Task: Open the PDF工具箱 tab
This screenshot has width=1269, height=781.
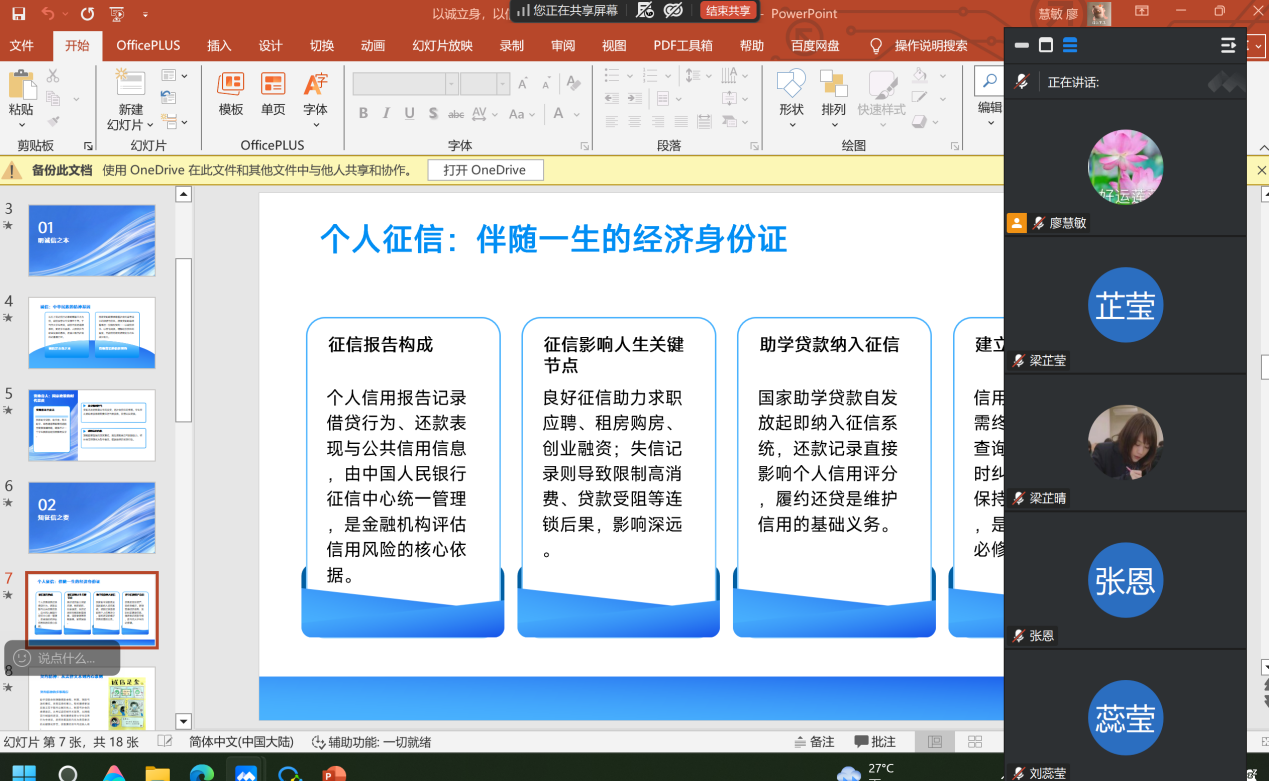Action: (682, 45)
